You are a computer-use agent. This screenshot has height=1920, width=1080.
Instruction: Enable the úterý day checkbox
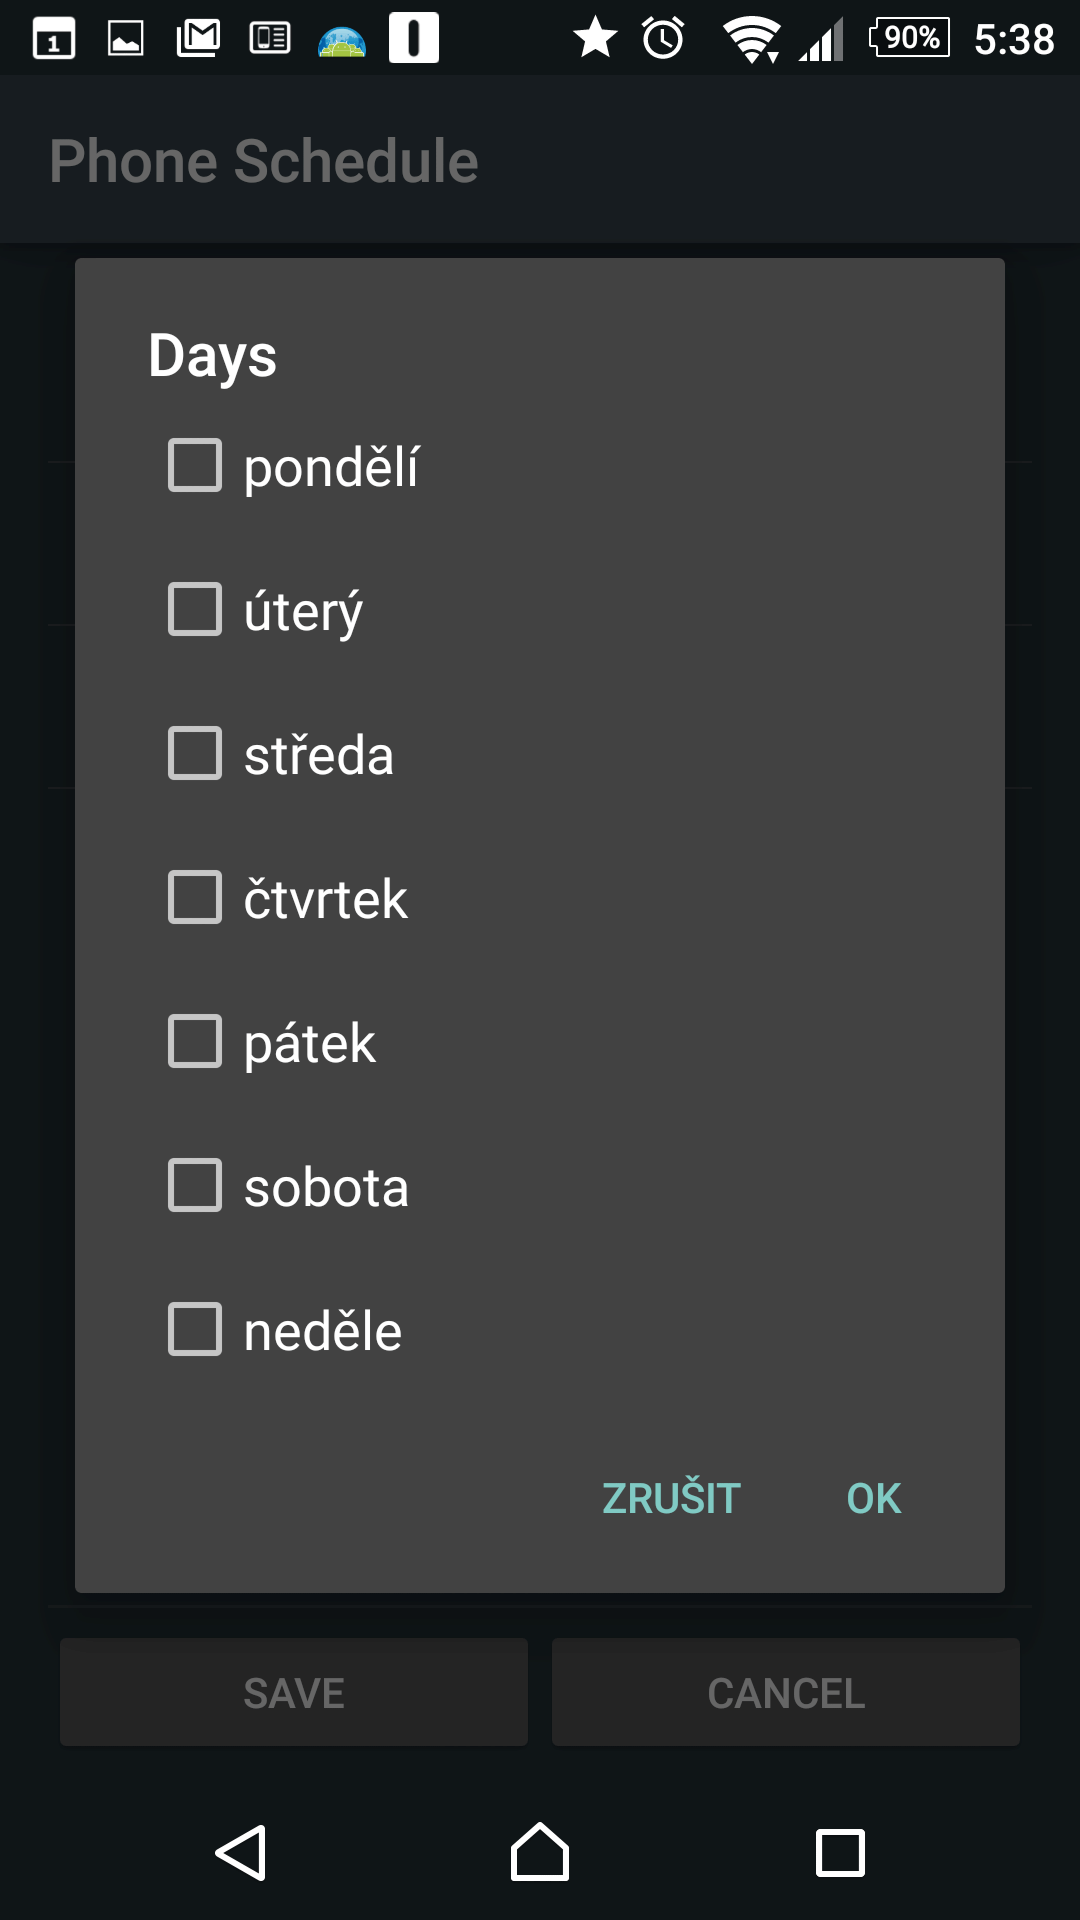(195, 609)
